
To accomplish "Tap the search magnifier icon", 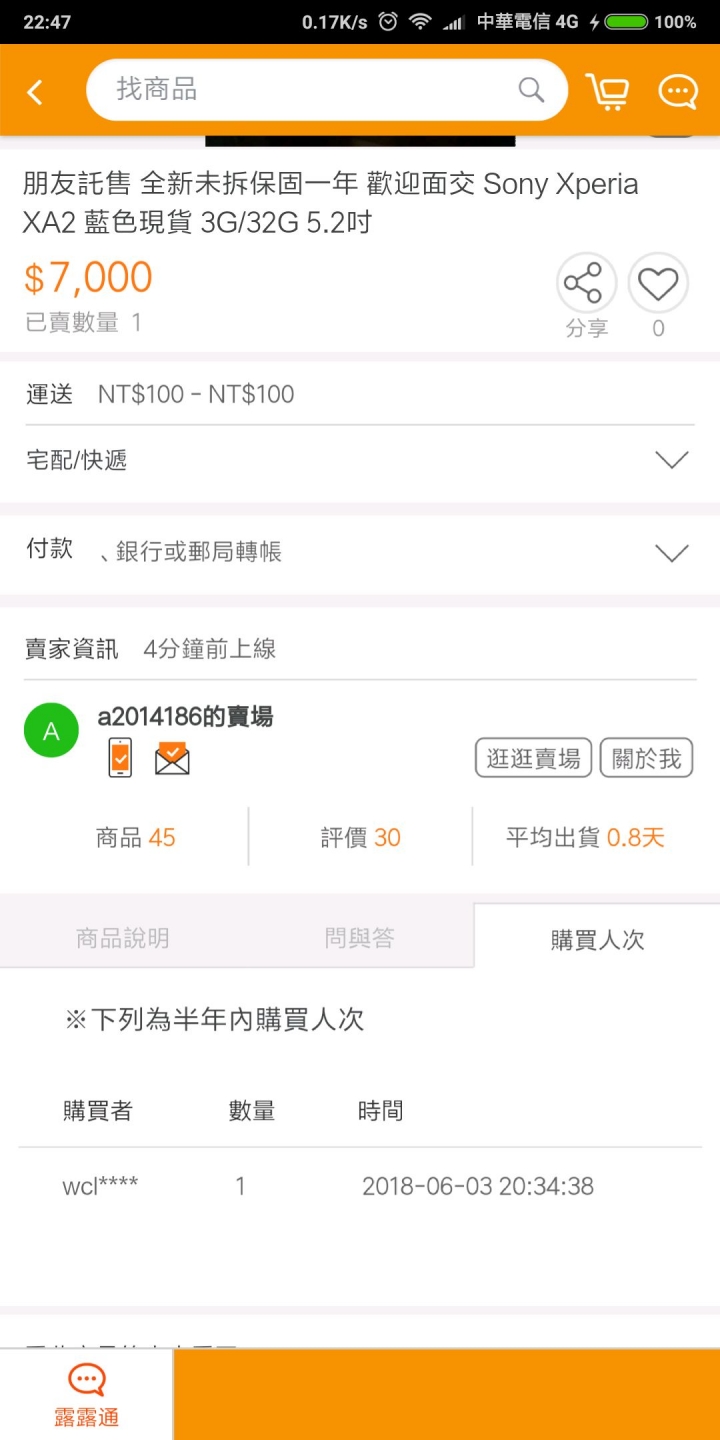I will point(531,90).
